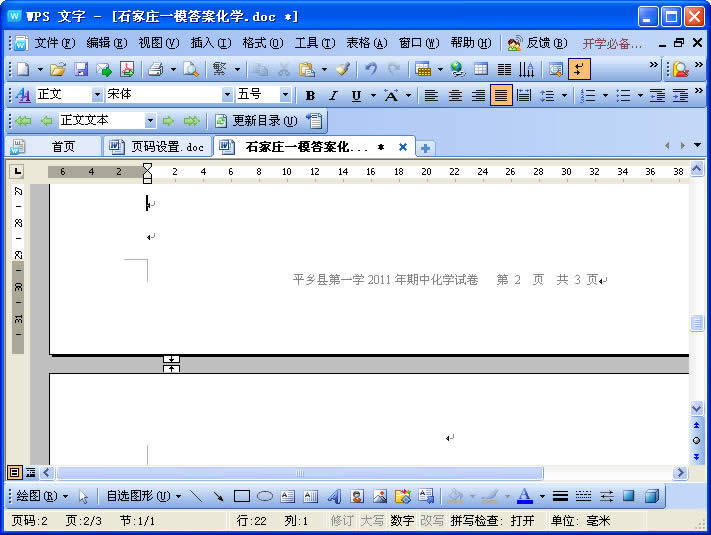Viewport: 711px width, 535px height.
Task: Click the Center alignment icon
Action: (455, 95)
